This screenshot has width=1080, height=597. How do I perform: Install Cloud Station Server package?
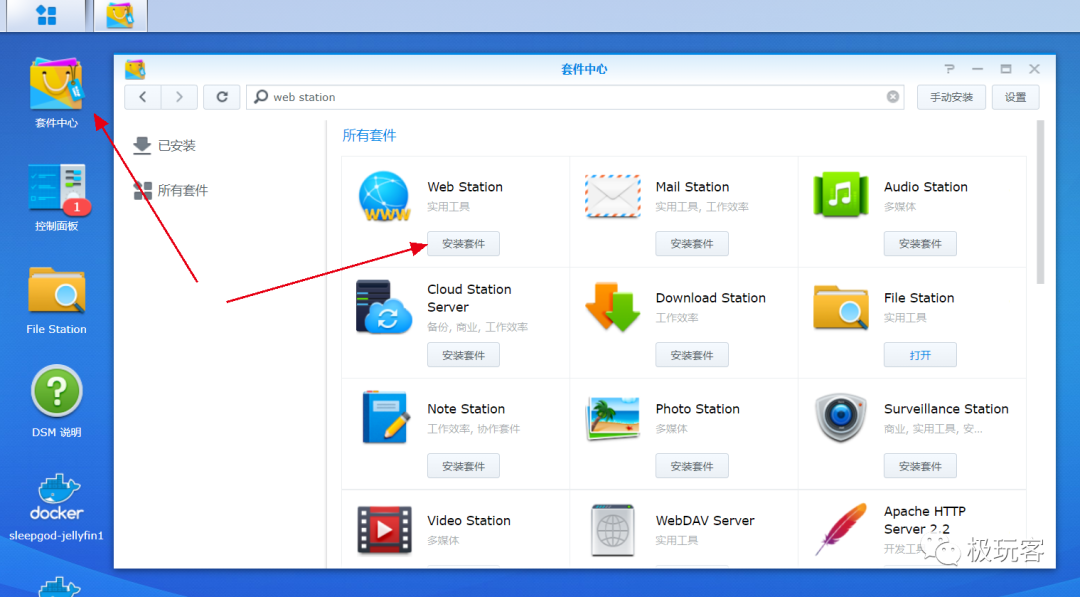[x=464, y=355]
